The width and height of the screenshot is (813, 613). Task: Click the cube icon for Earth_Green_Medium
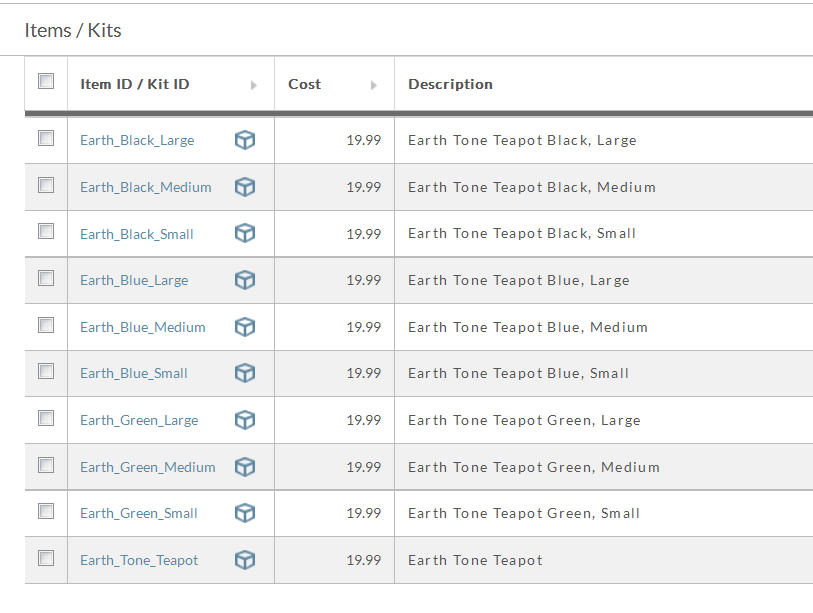pos(245,467)
